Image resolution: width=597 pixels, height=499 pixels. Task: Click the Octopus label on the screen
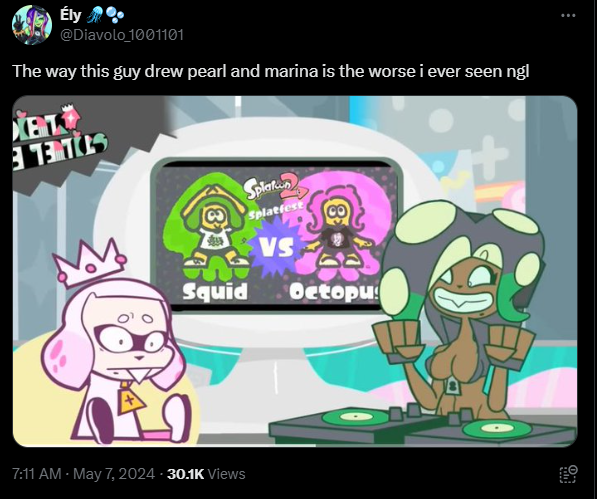tap(334, 293)
